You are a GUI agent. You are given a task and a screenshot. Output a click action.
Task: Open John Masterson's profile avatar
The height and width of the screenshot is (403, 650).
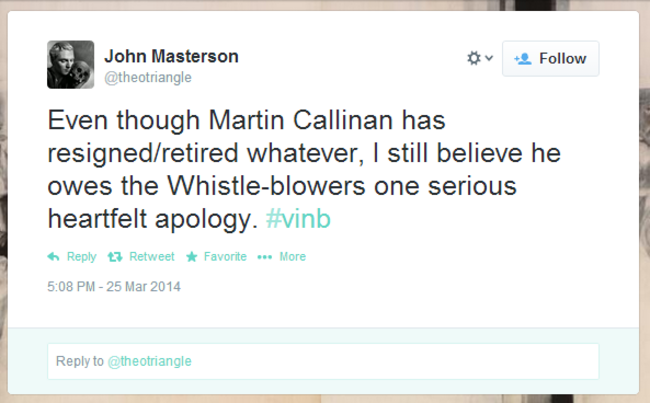70,64
